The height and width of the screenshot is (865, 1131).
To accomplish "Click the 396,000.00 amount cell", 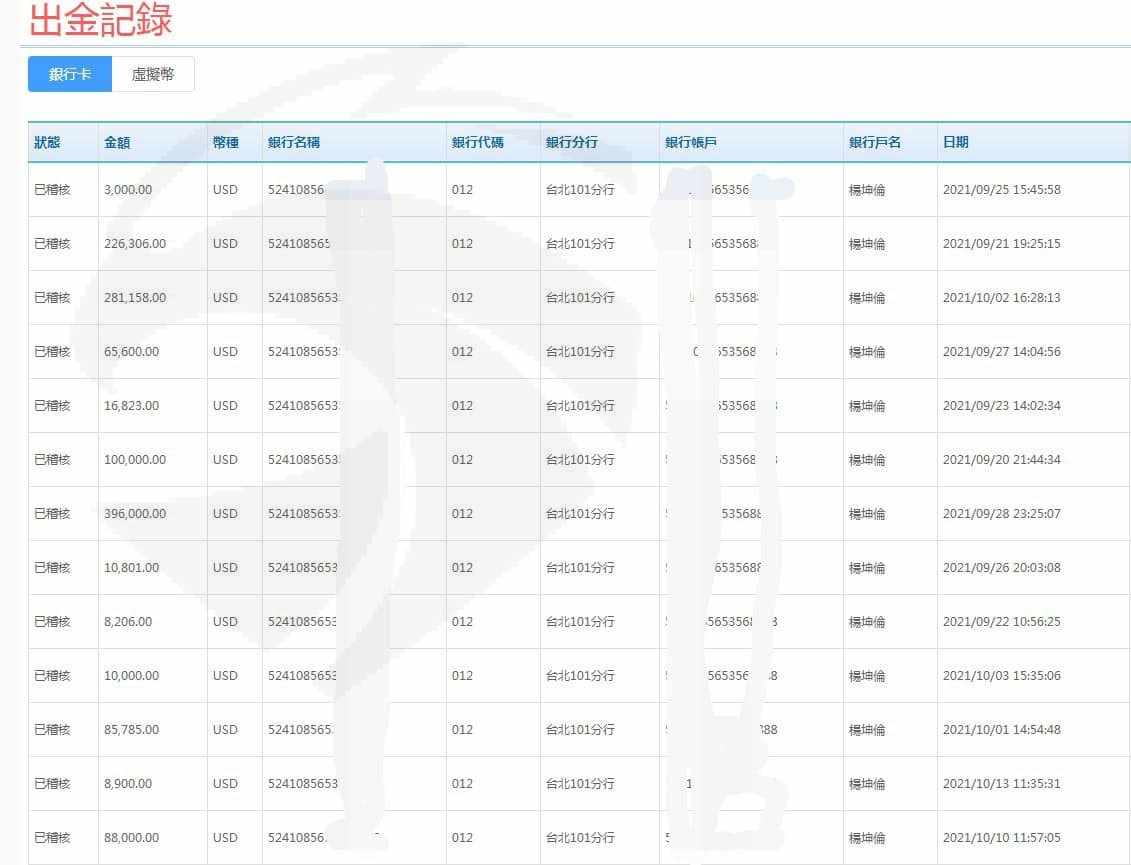I will [135, 514].
